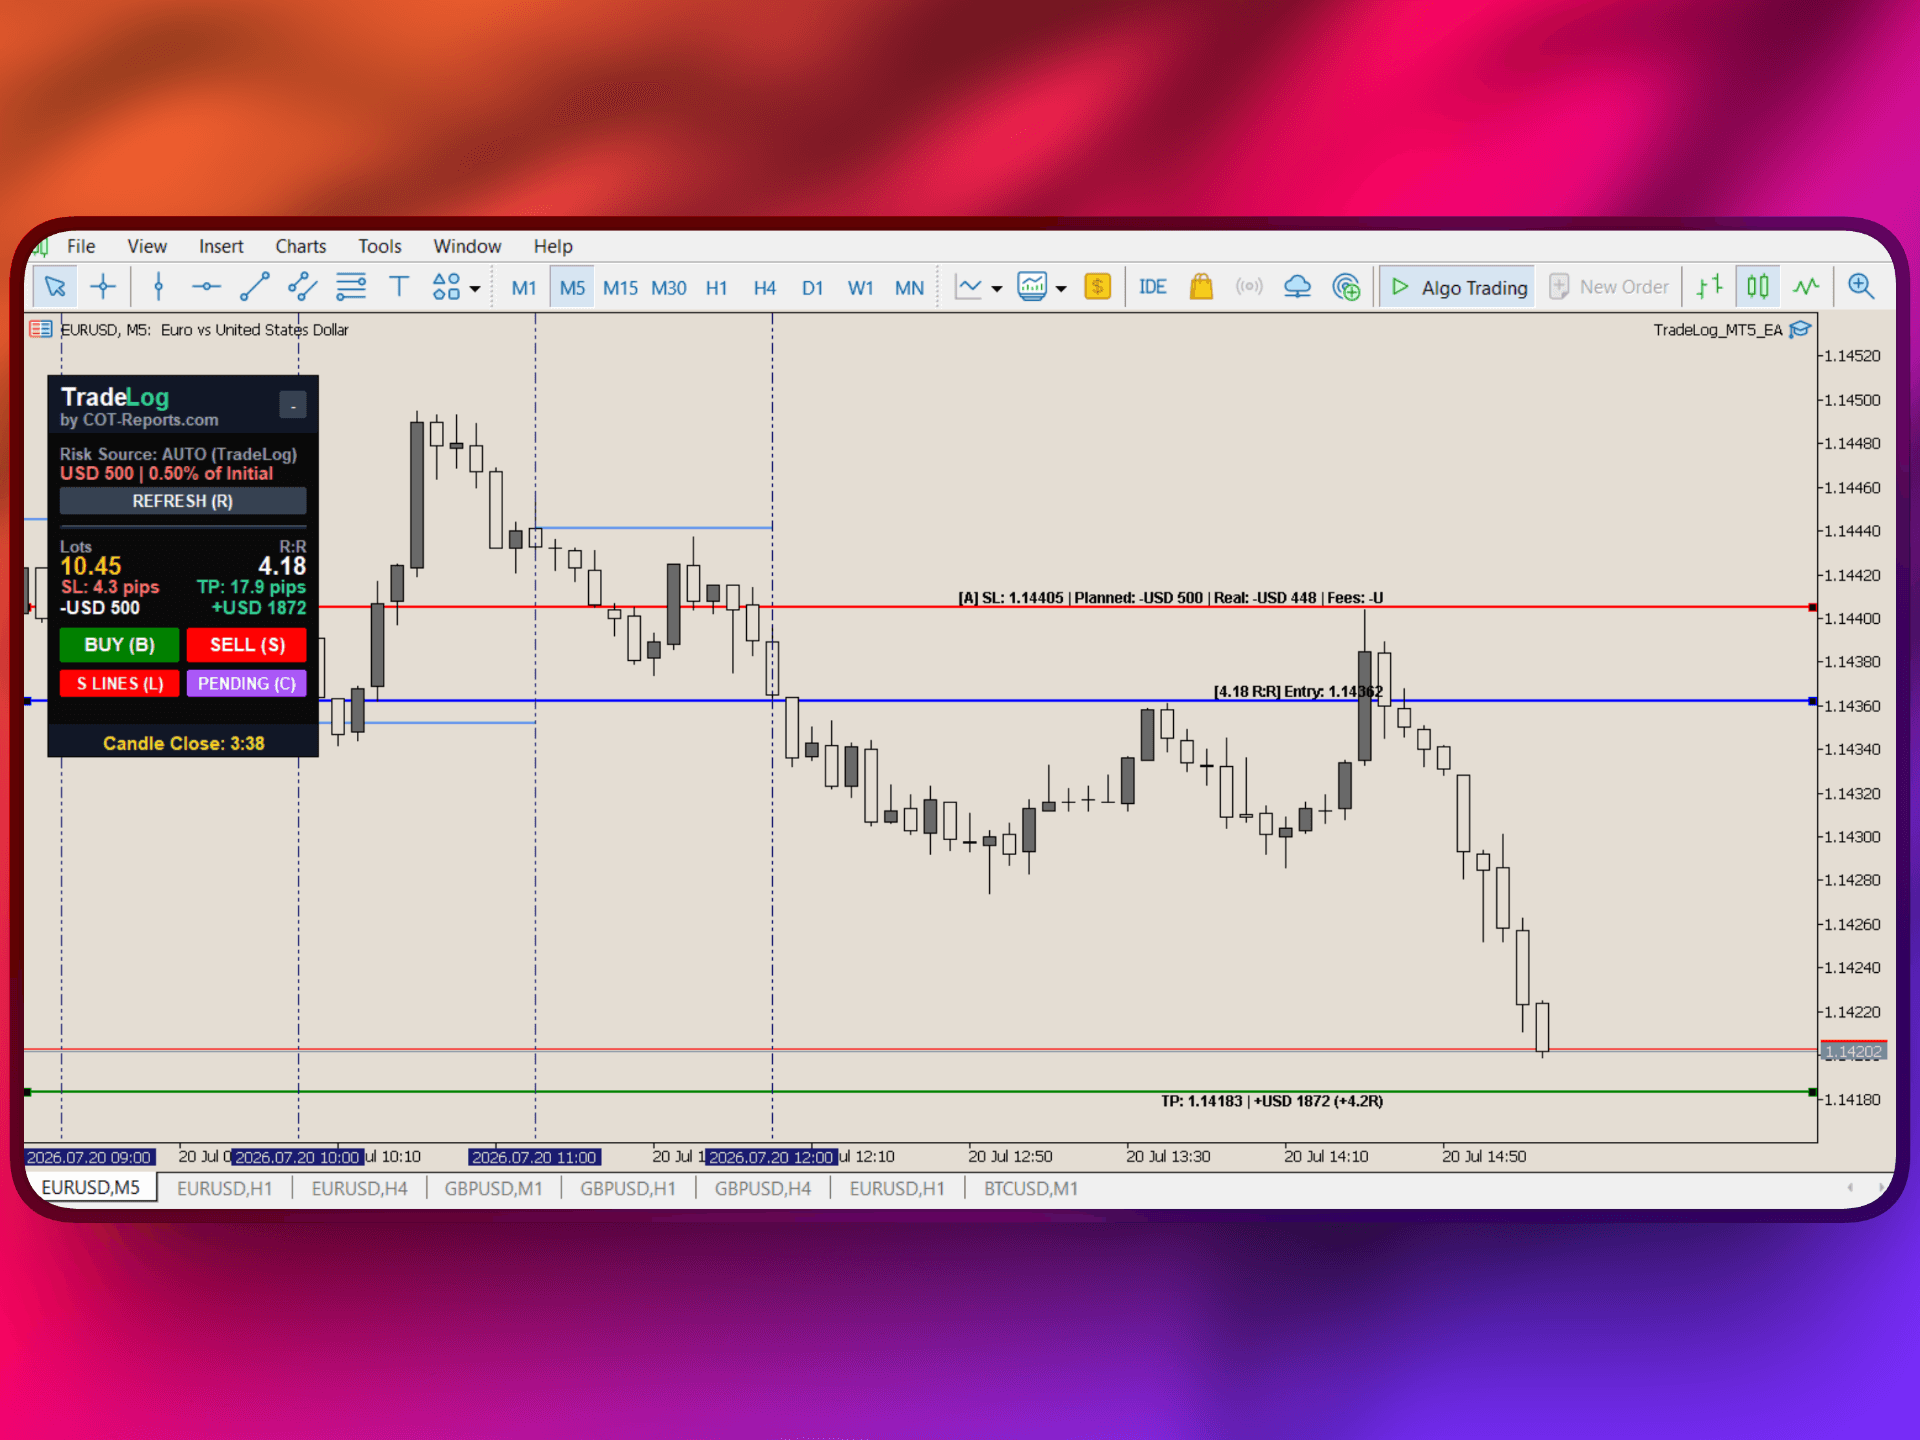The image size is (1920, 1440).
Task: Open the Insert menu
Action: [x=221, y=246]
